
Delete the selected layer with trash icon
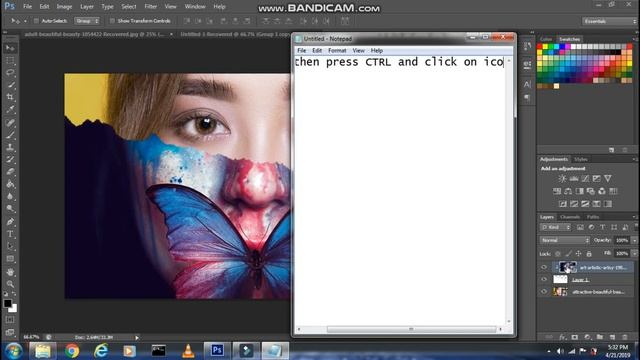click(624, 337)
